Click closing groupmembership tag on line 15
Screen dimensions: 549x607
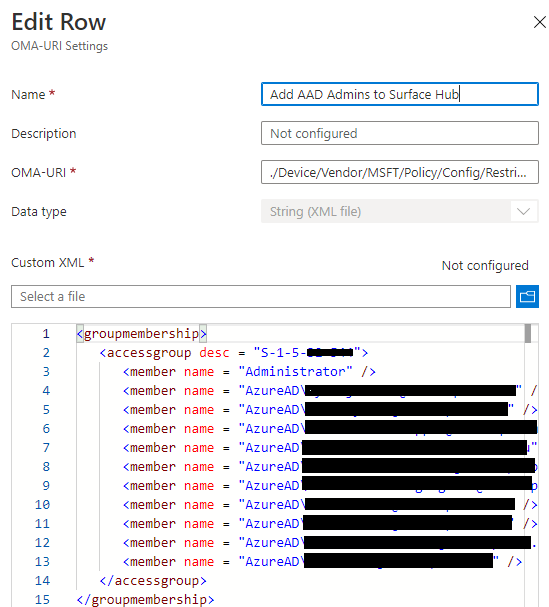click(145, 600)
